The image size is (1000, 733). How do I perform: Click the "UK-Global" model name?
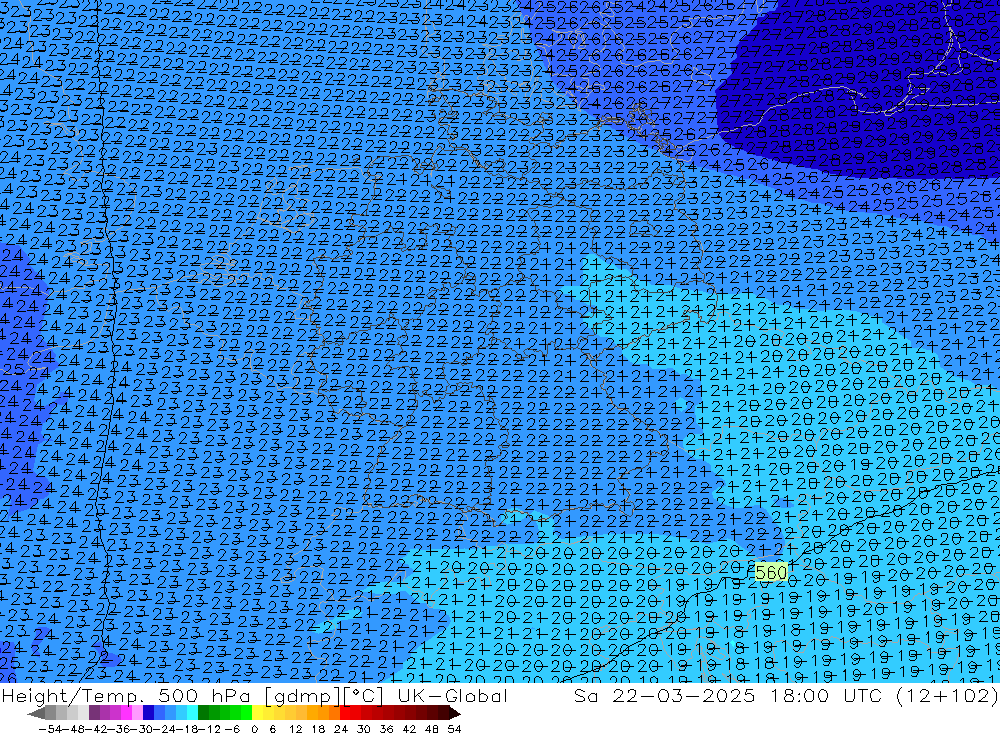pyautogui.click(x=452, y=695)
